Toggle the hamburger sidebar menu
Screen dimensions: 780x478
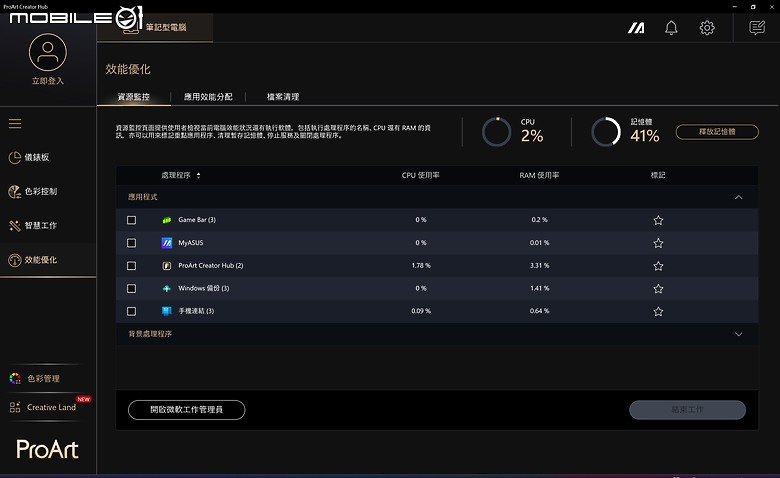pyautogui.click(x=15, y=123)
